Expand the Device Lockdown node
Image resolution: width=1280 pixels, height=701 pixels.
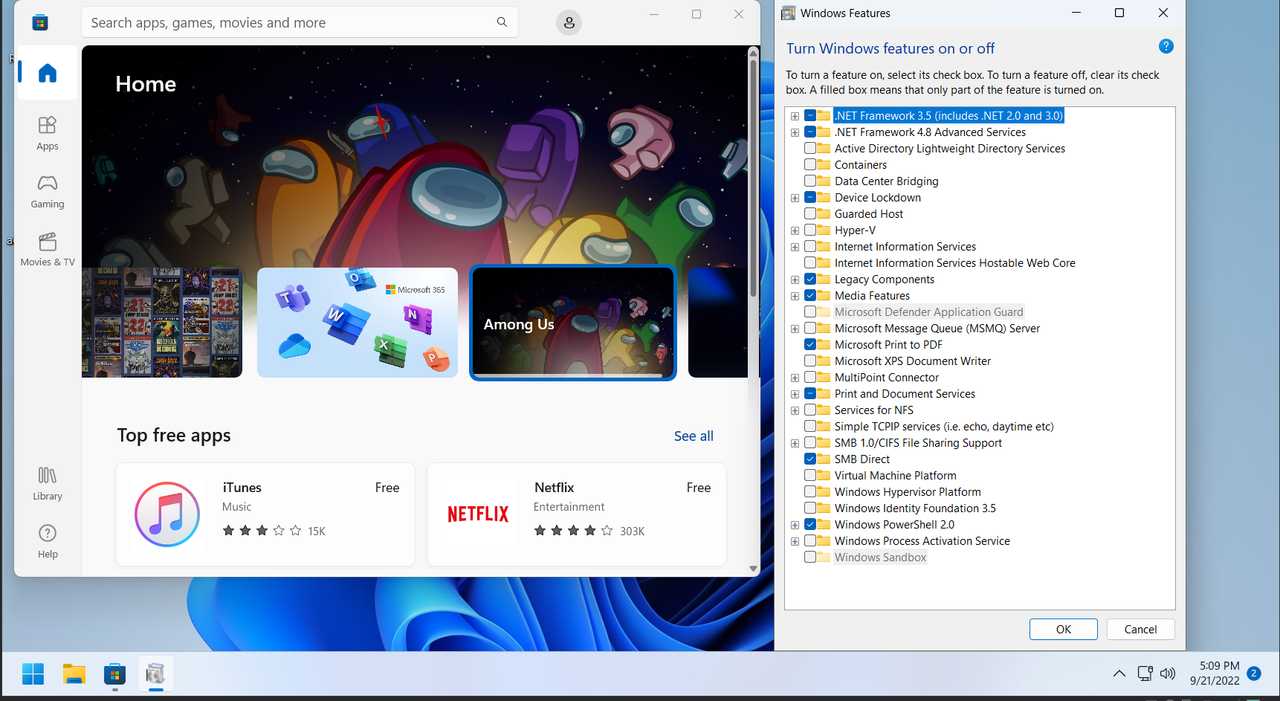(795, 198)
